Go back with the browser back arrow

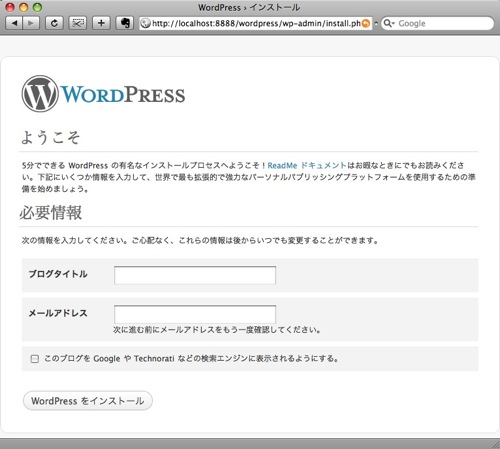[14, 23]
